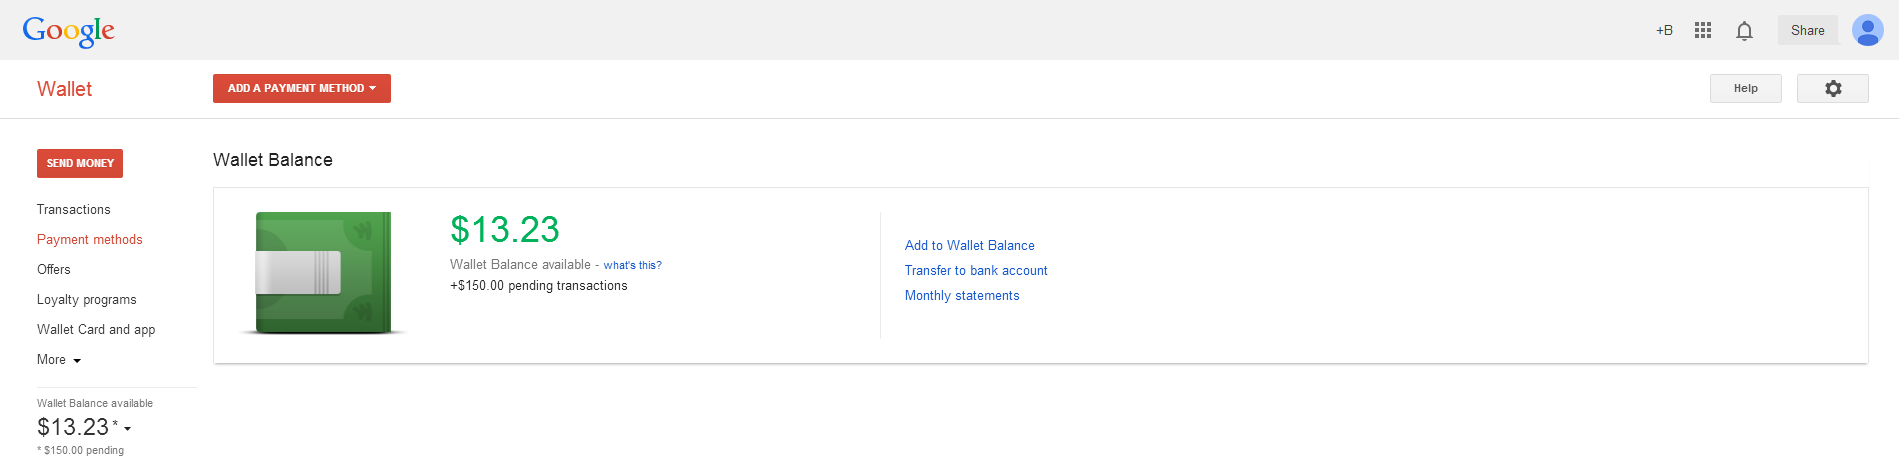Screen dimensions: 1899x474
Task: Open Wallet Card and app
Action: pos(96,330)
